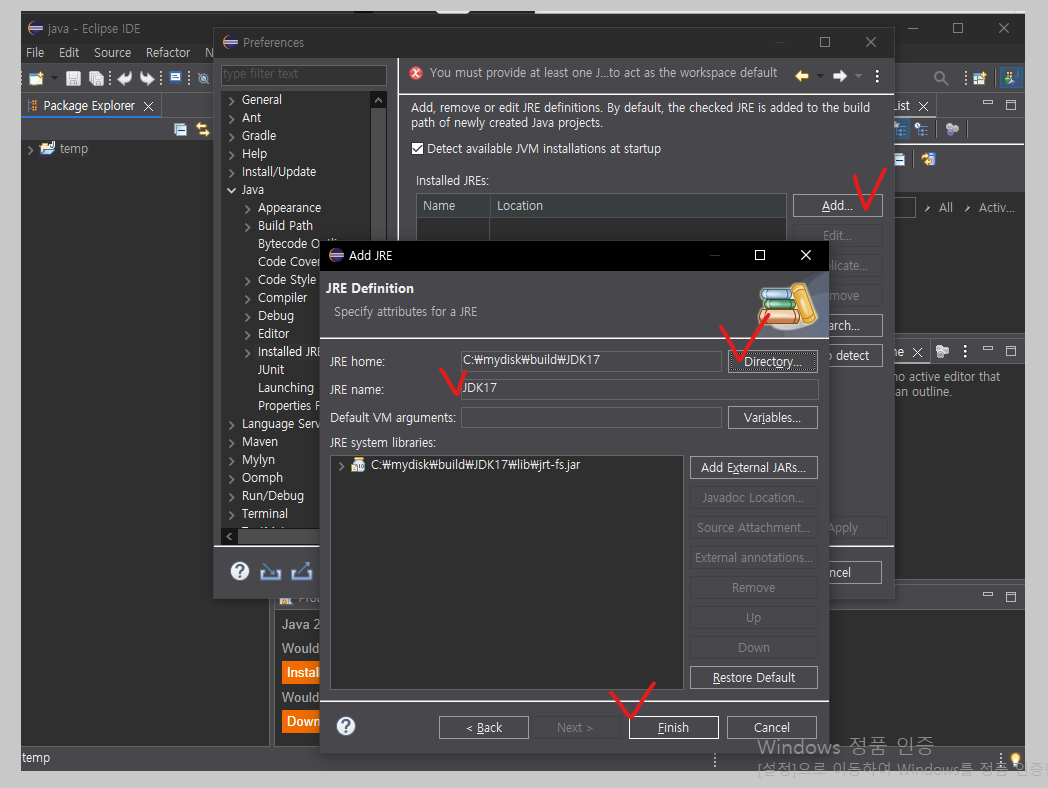
Task: Click the Add... button in Installed JREs
Action: click(837, 206)
